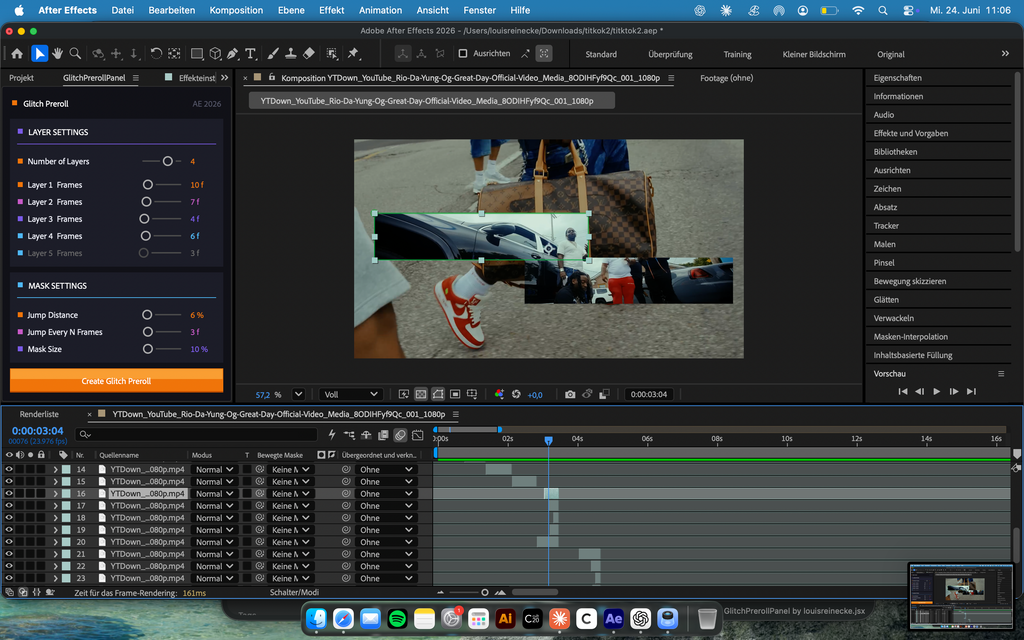The height and width of the screenshot is (640, 1024).
Task: Open track matte dropdown for layer 19
Action: pyautogui.click(x=290, y=530)
